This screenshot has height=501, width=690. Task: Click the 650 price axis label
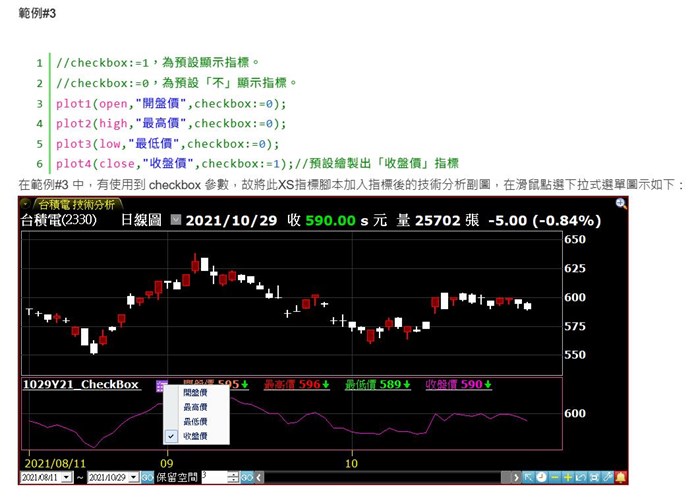575,239
